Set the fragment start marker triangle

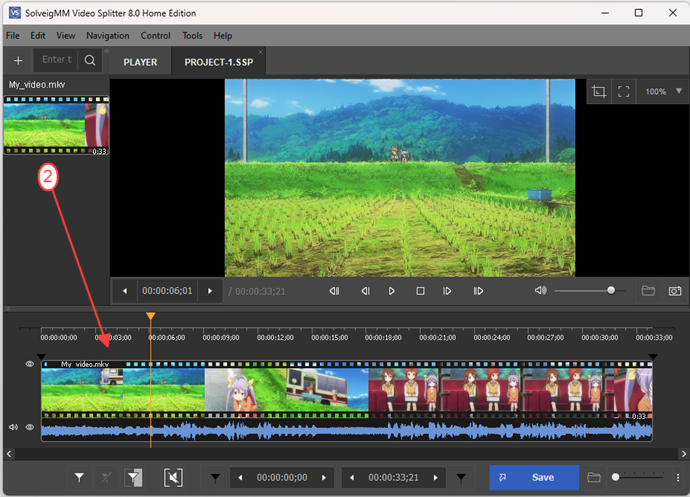[x=215, y=478]
